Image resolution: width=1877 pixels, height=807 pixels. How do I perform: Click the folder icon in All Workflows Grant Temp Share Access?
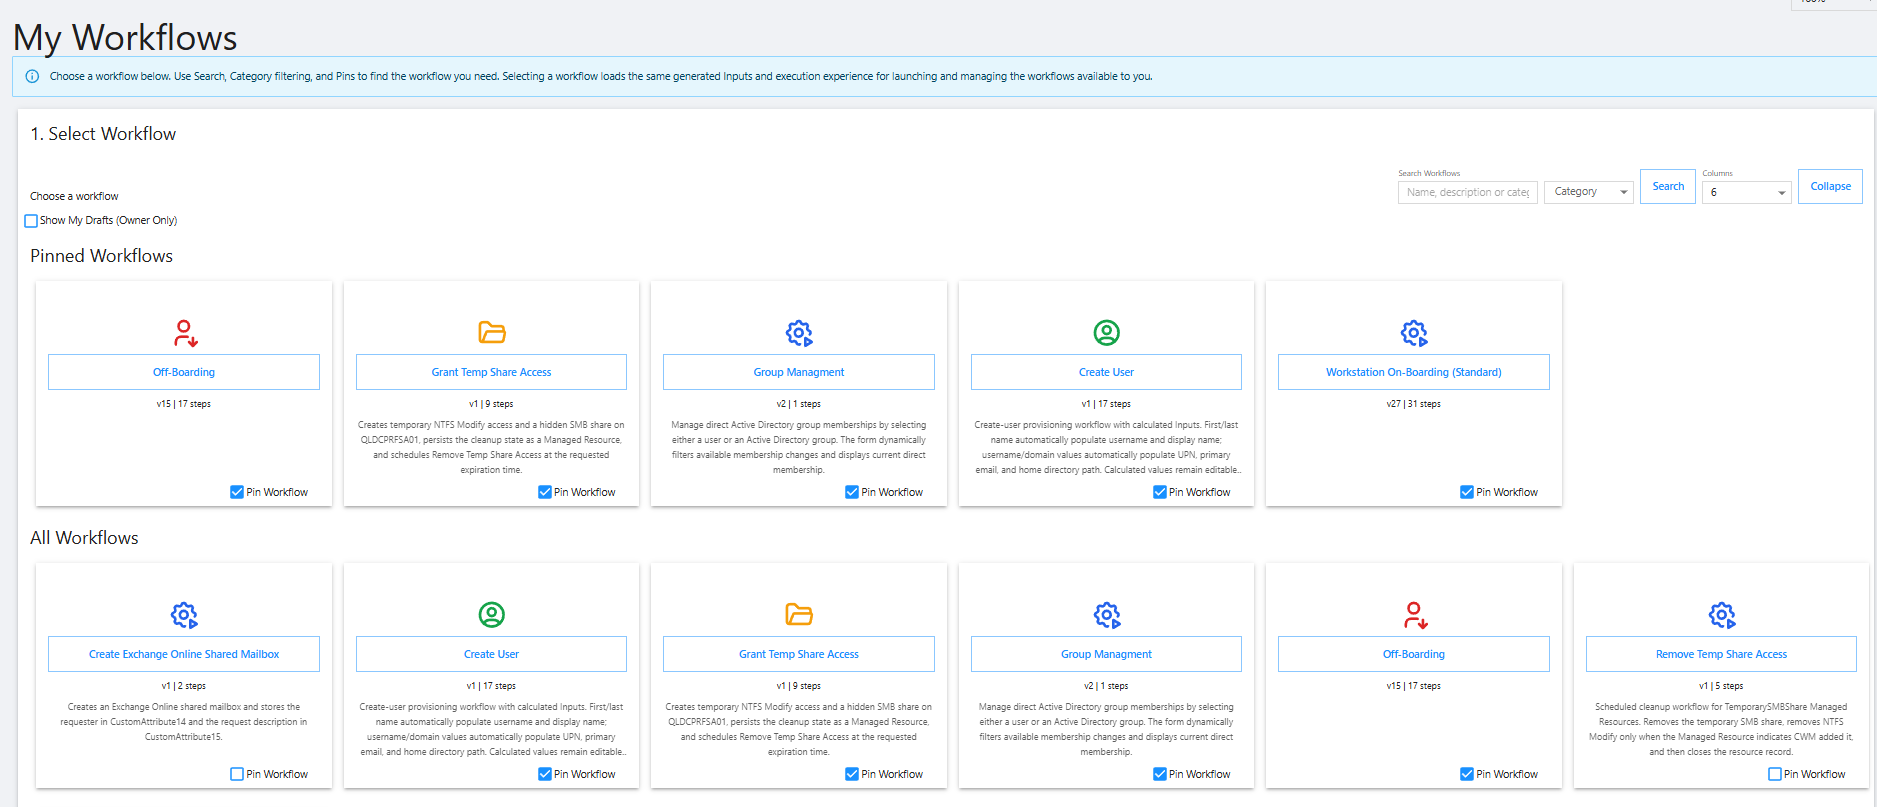pos(799,614)
